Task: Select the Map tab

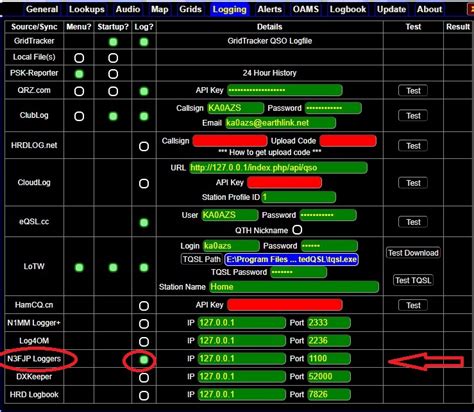Action: click(160, 9)
